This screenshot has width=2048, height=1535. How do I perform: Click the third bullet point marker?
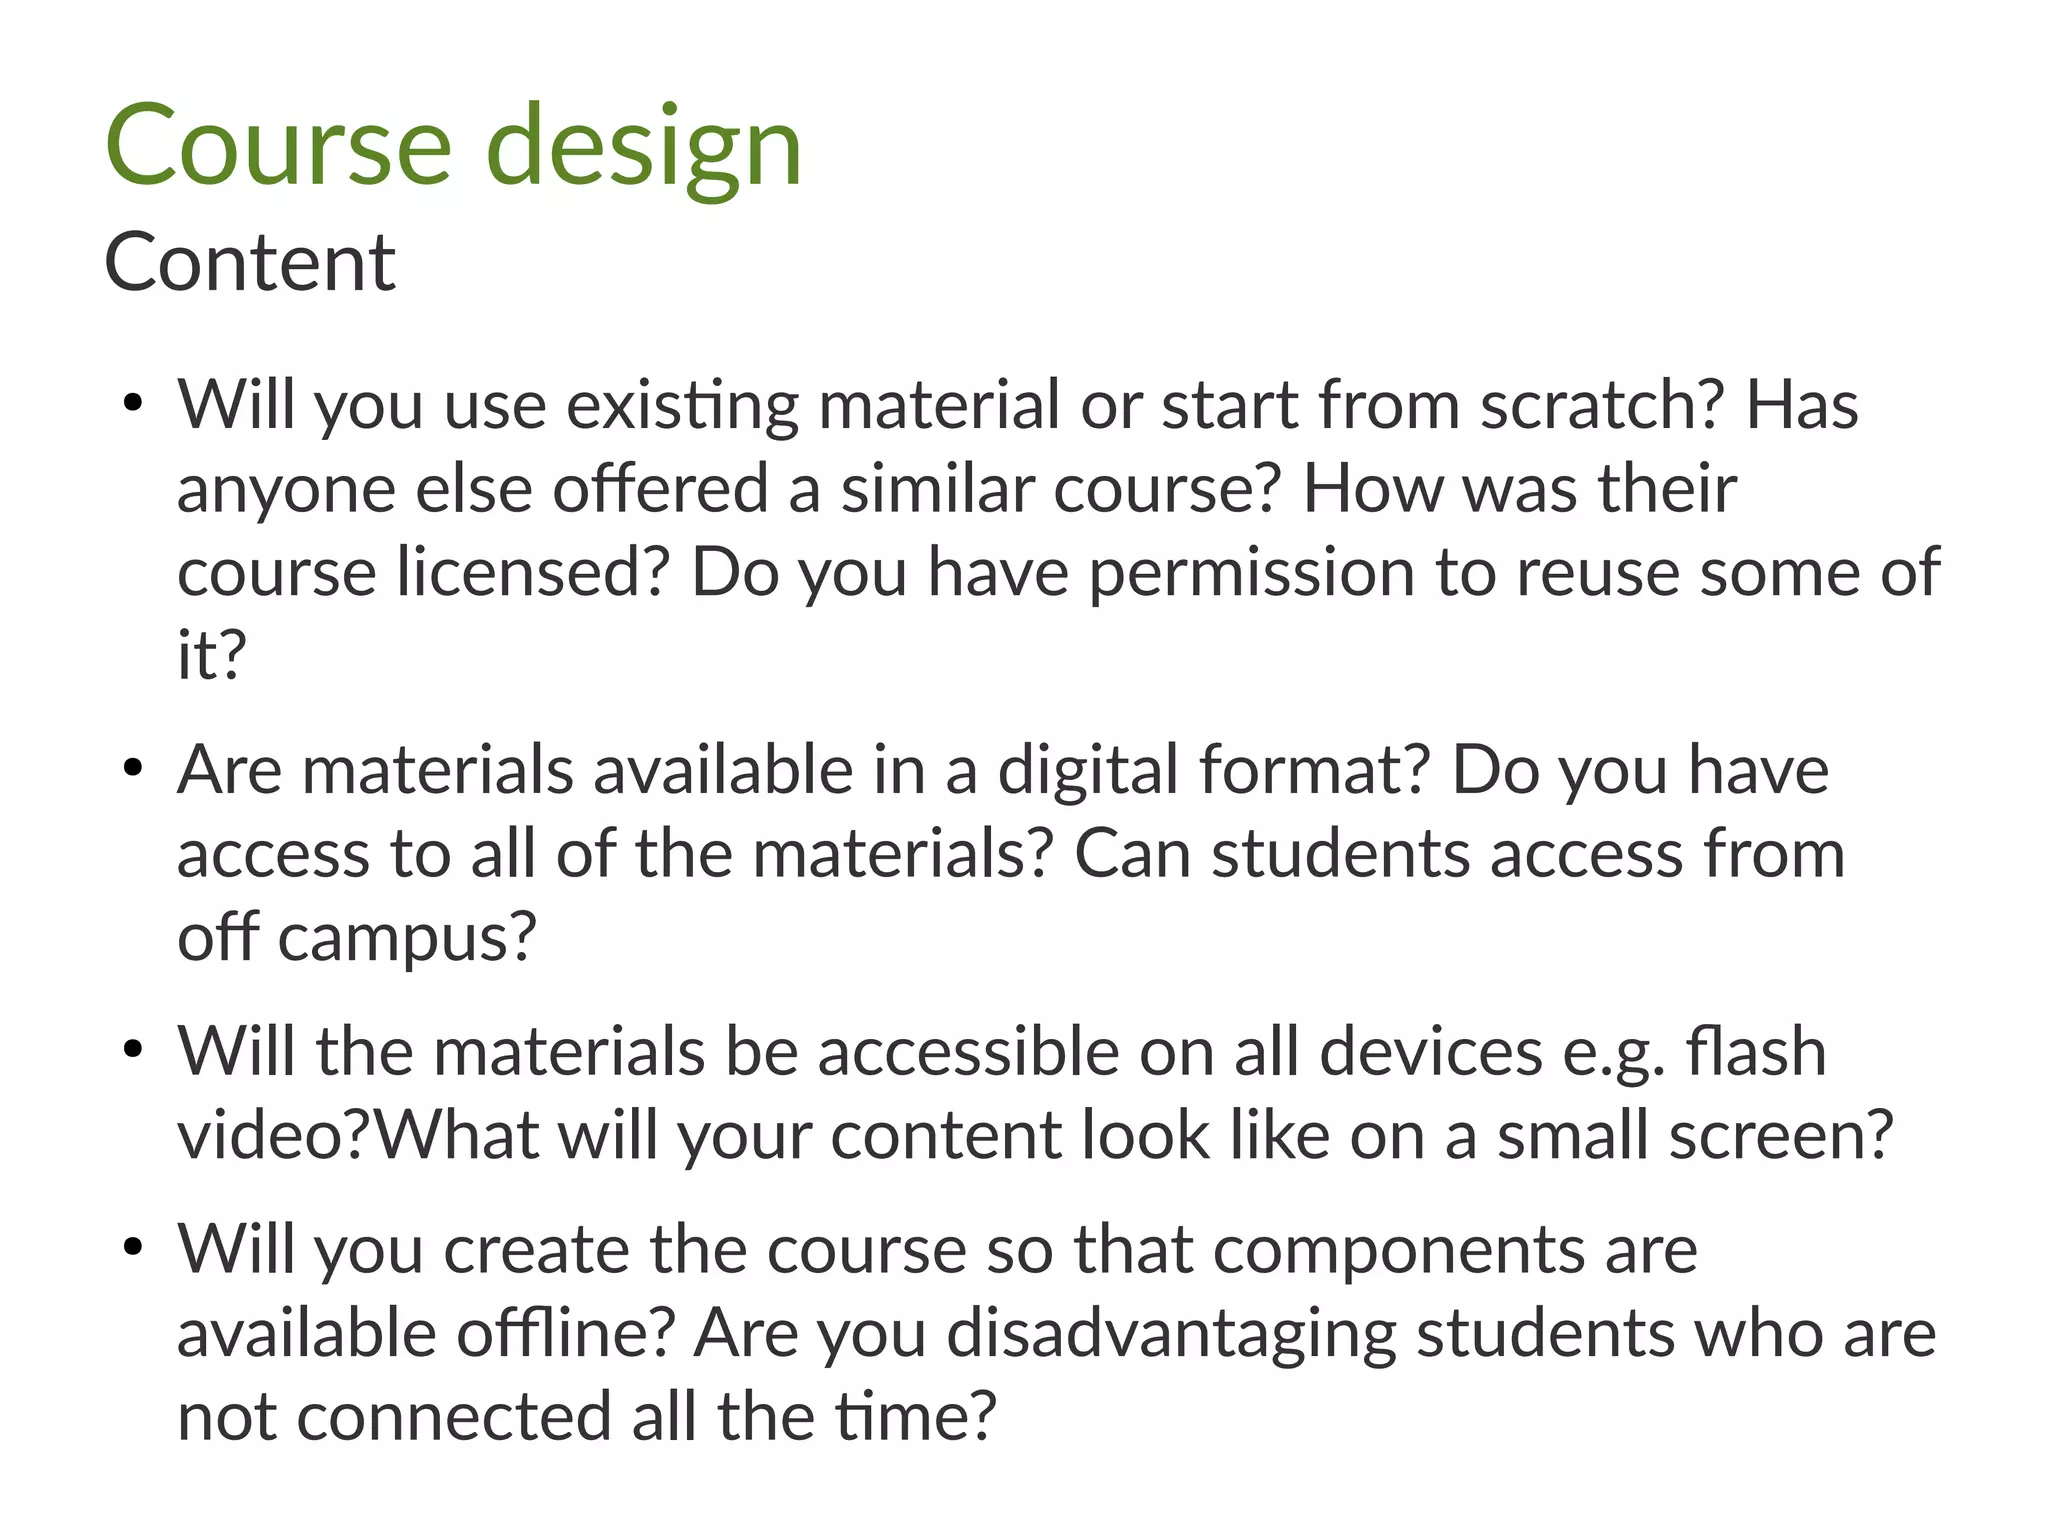132,1051
